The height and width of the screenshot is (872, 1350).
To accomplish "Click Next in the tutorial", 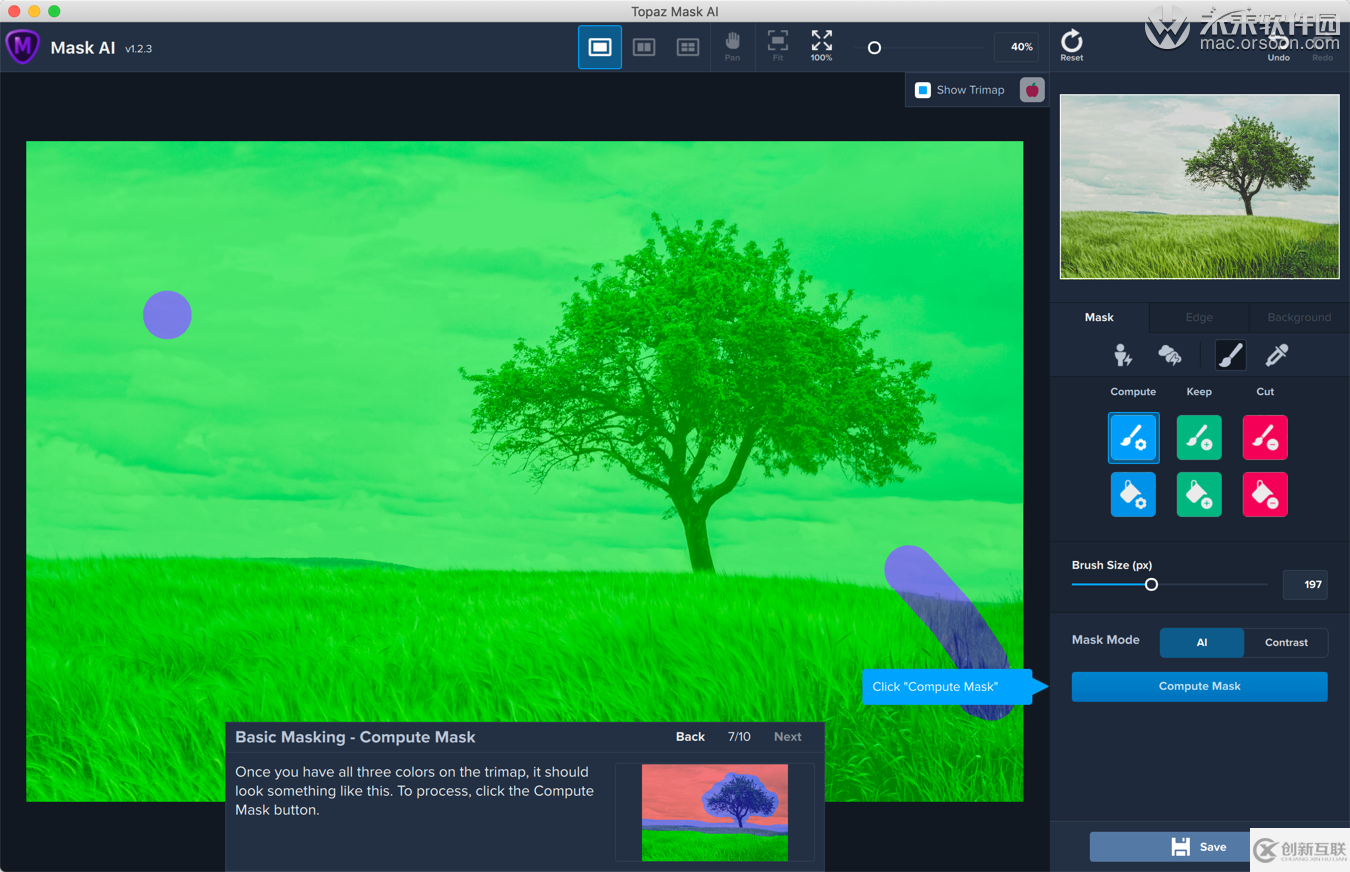I will 787,737.
